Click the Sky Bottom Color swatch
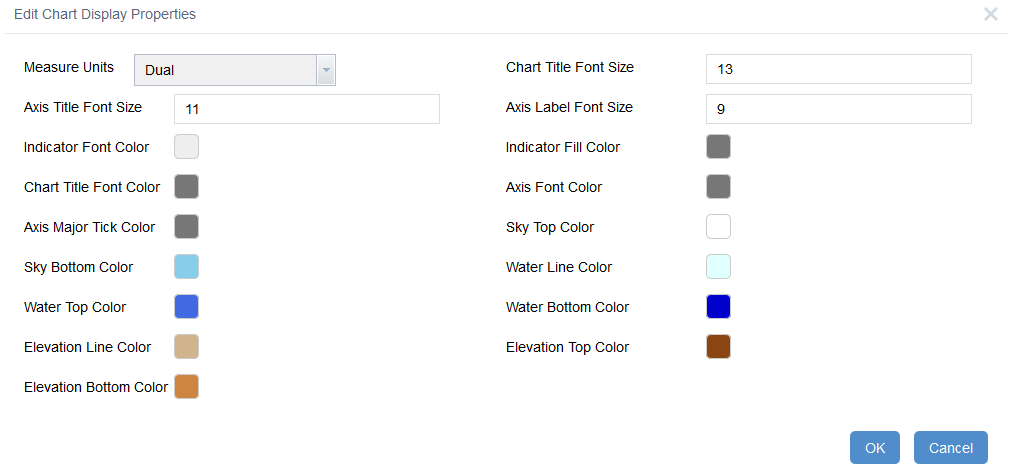Screen dimensions: 1010x475 pos(186,267)
